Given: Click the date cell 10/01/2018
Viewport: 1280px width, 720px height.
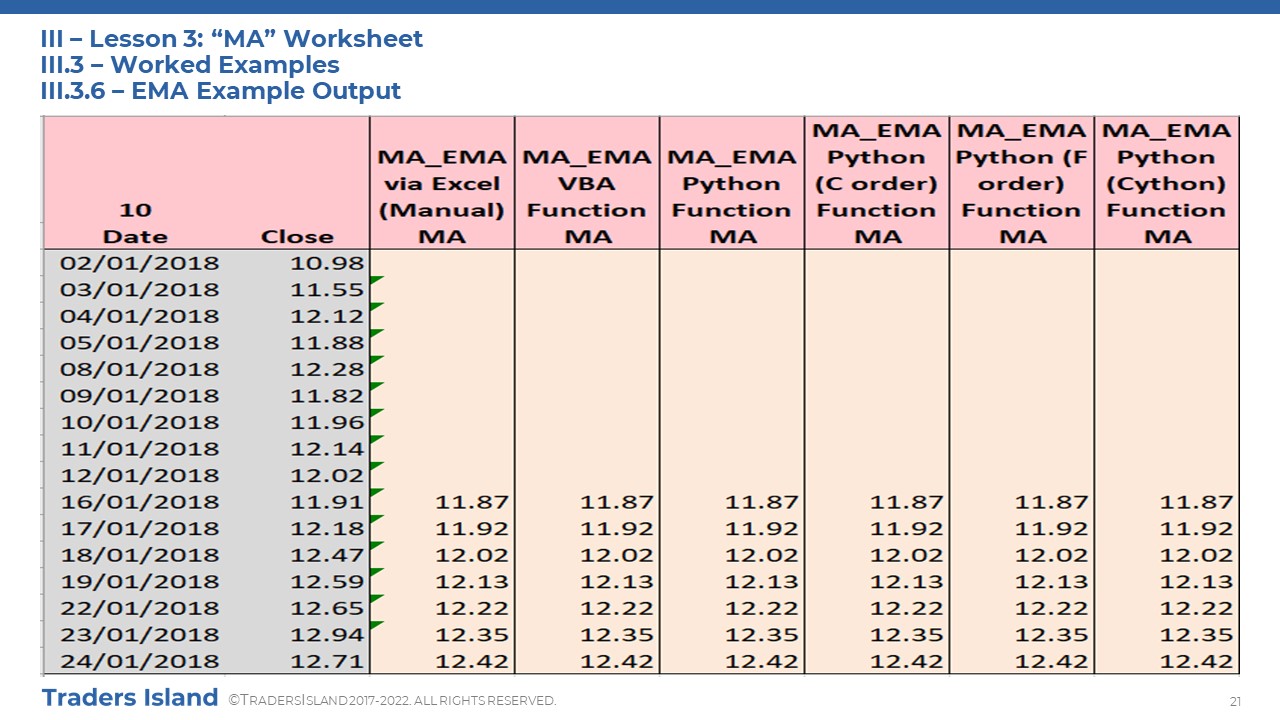Looking at the screenshot, I should click(x=140, y=422).
